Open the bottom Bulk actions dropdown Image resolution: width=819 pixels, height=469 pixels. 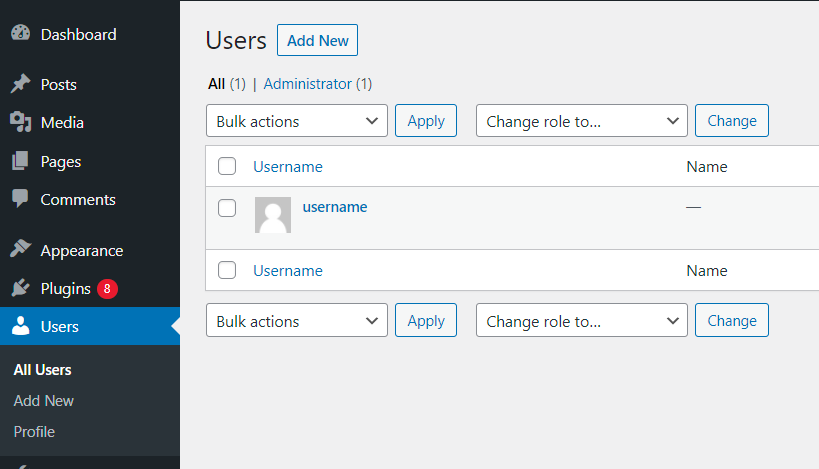pyautogui.click(x=297, y=321)
